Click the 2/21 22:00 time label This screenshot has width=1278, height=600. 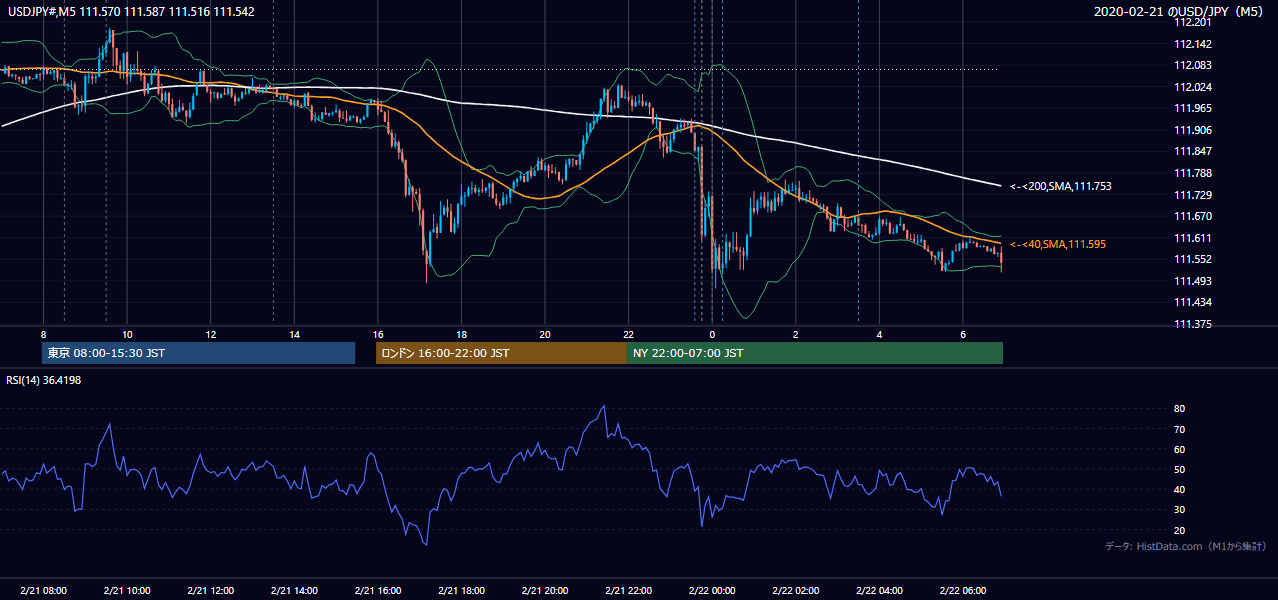click(x=628, y=591)
